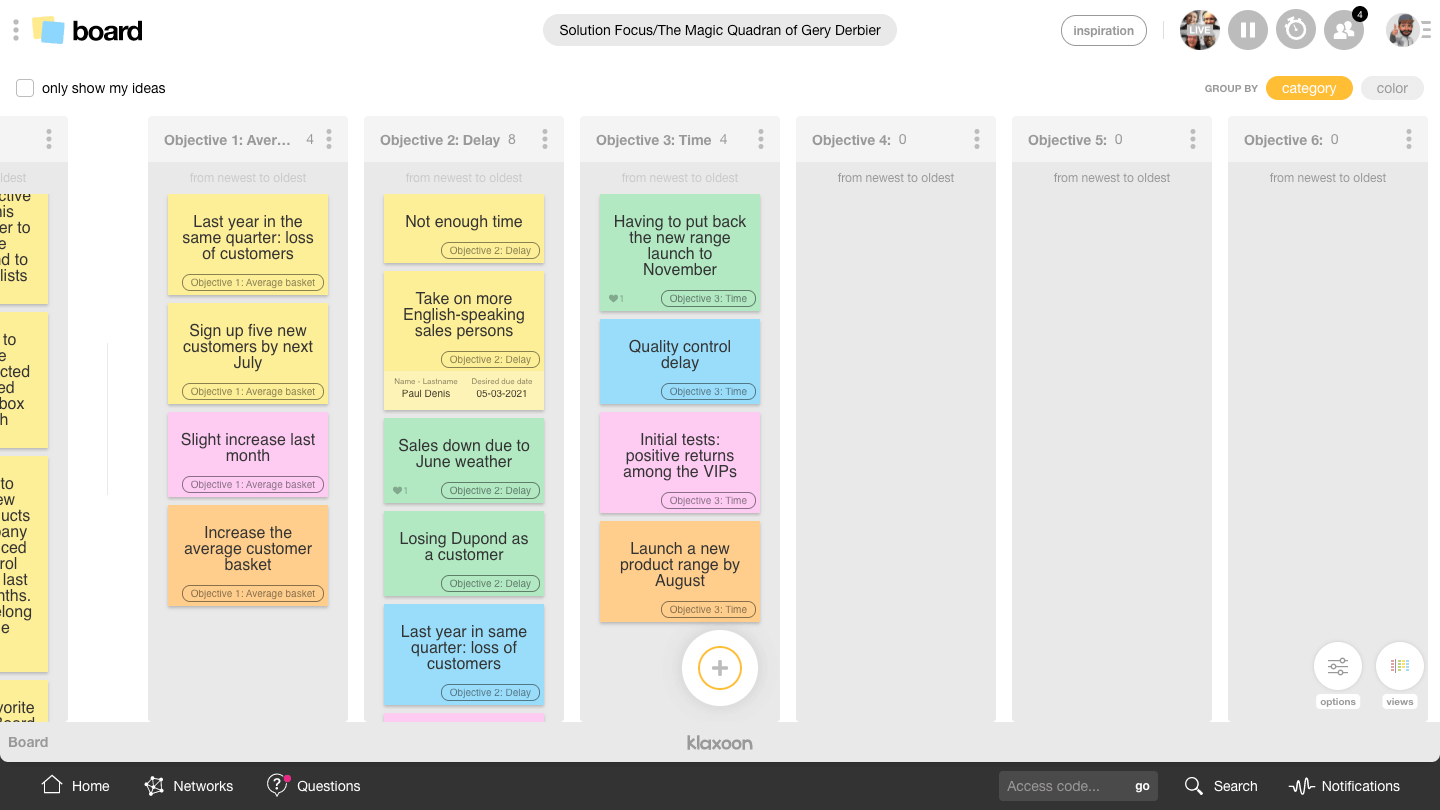
Task: Go to Networks in bottom navigation
Action: [189, 786]
